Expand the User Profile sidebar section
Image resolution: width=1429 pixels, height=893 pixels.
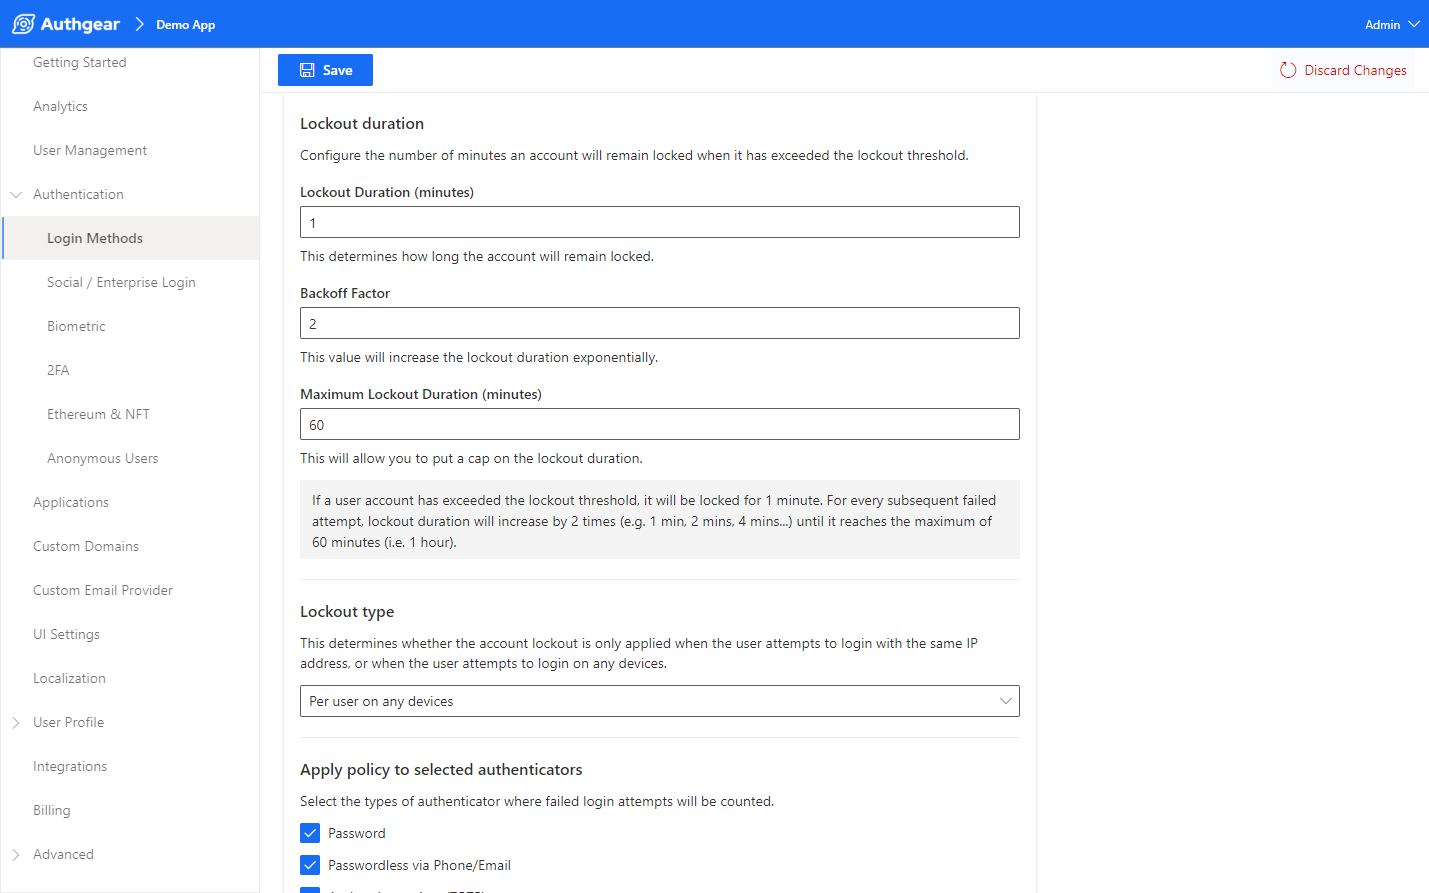click(x=16, y=722)
